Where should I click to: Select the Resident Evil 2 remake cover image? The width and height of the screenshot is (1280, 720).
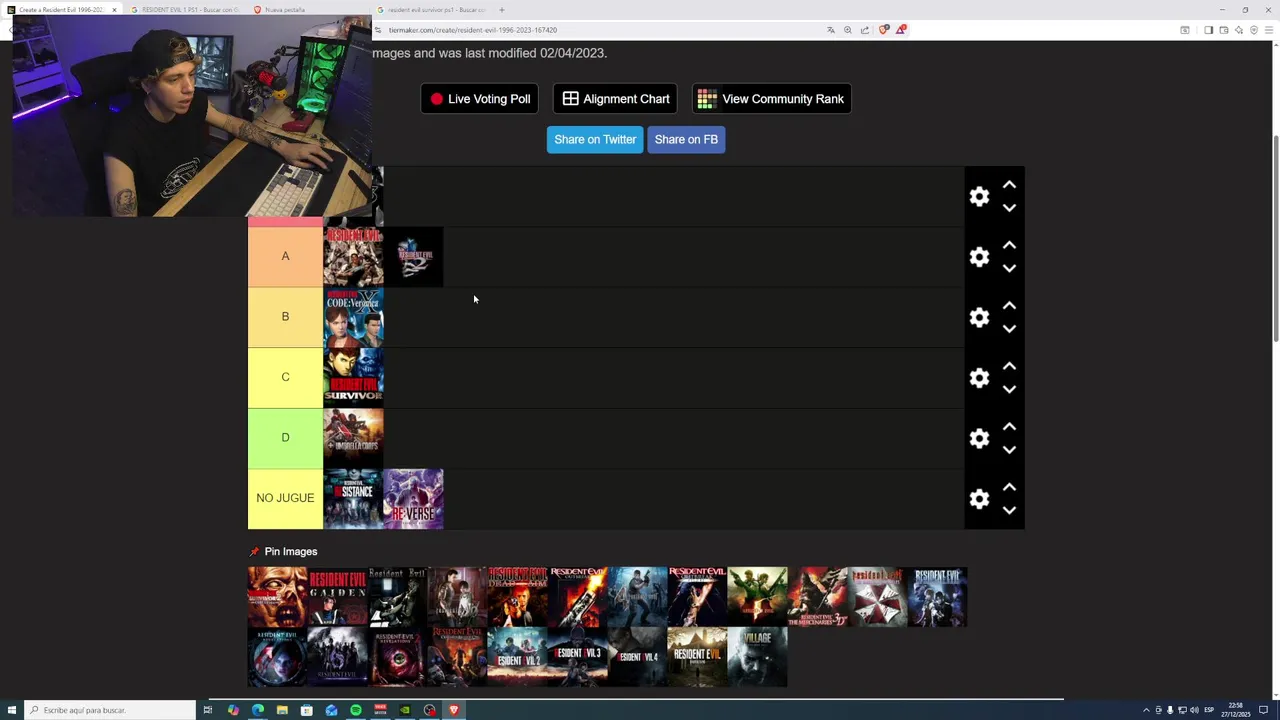[518, 657]
